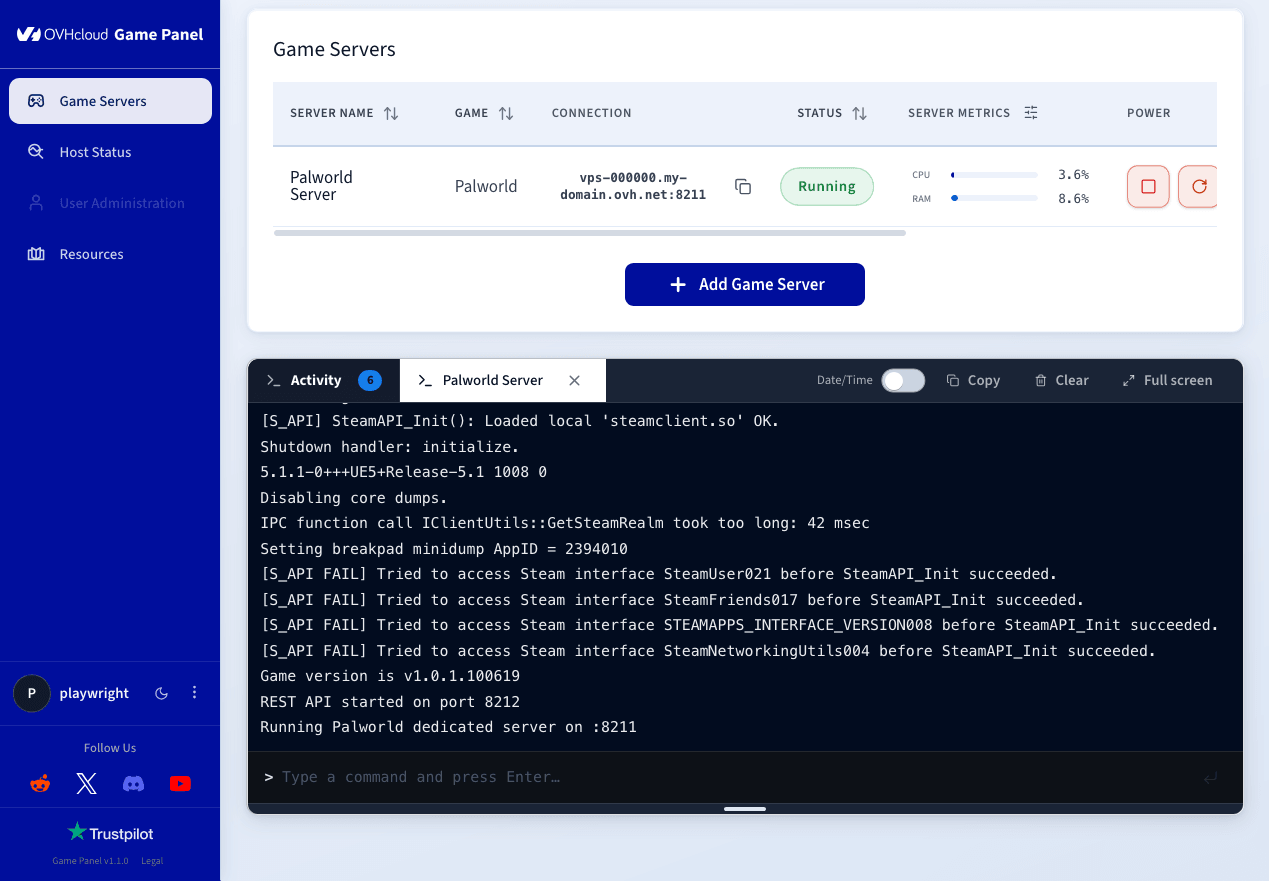Click the 'Game version is v1.0.1.100619' line
The image size is (1280, 881).
(390, 676)
